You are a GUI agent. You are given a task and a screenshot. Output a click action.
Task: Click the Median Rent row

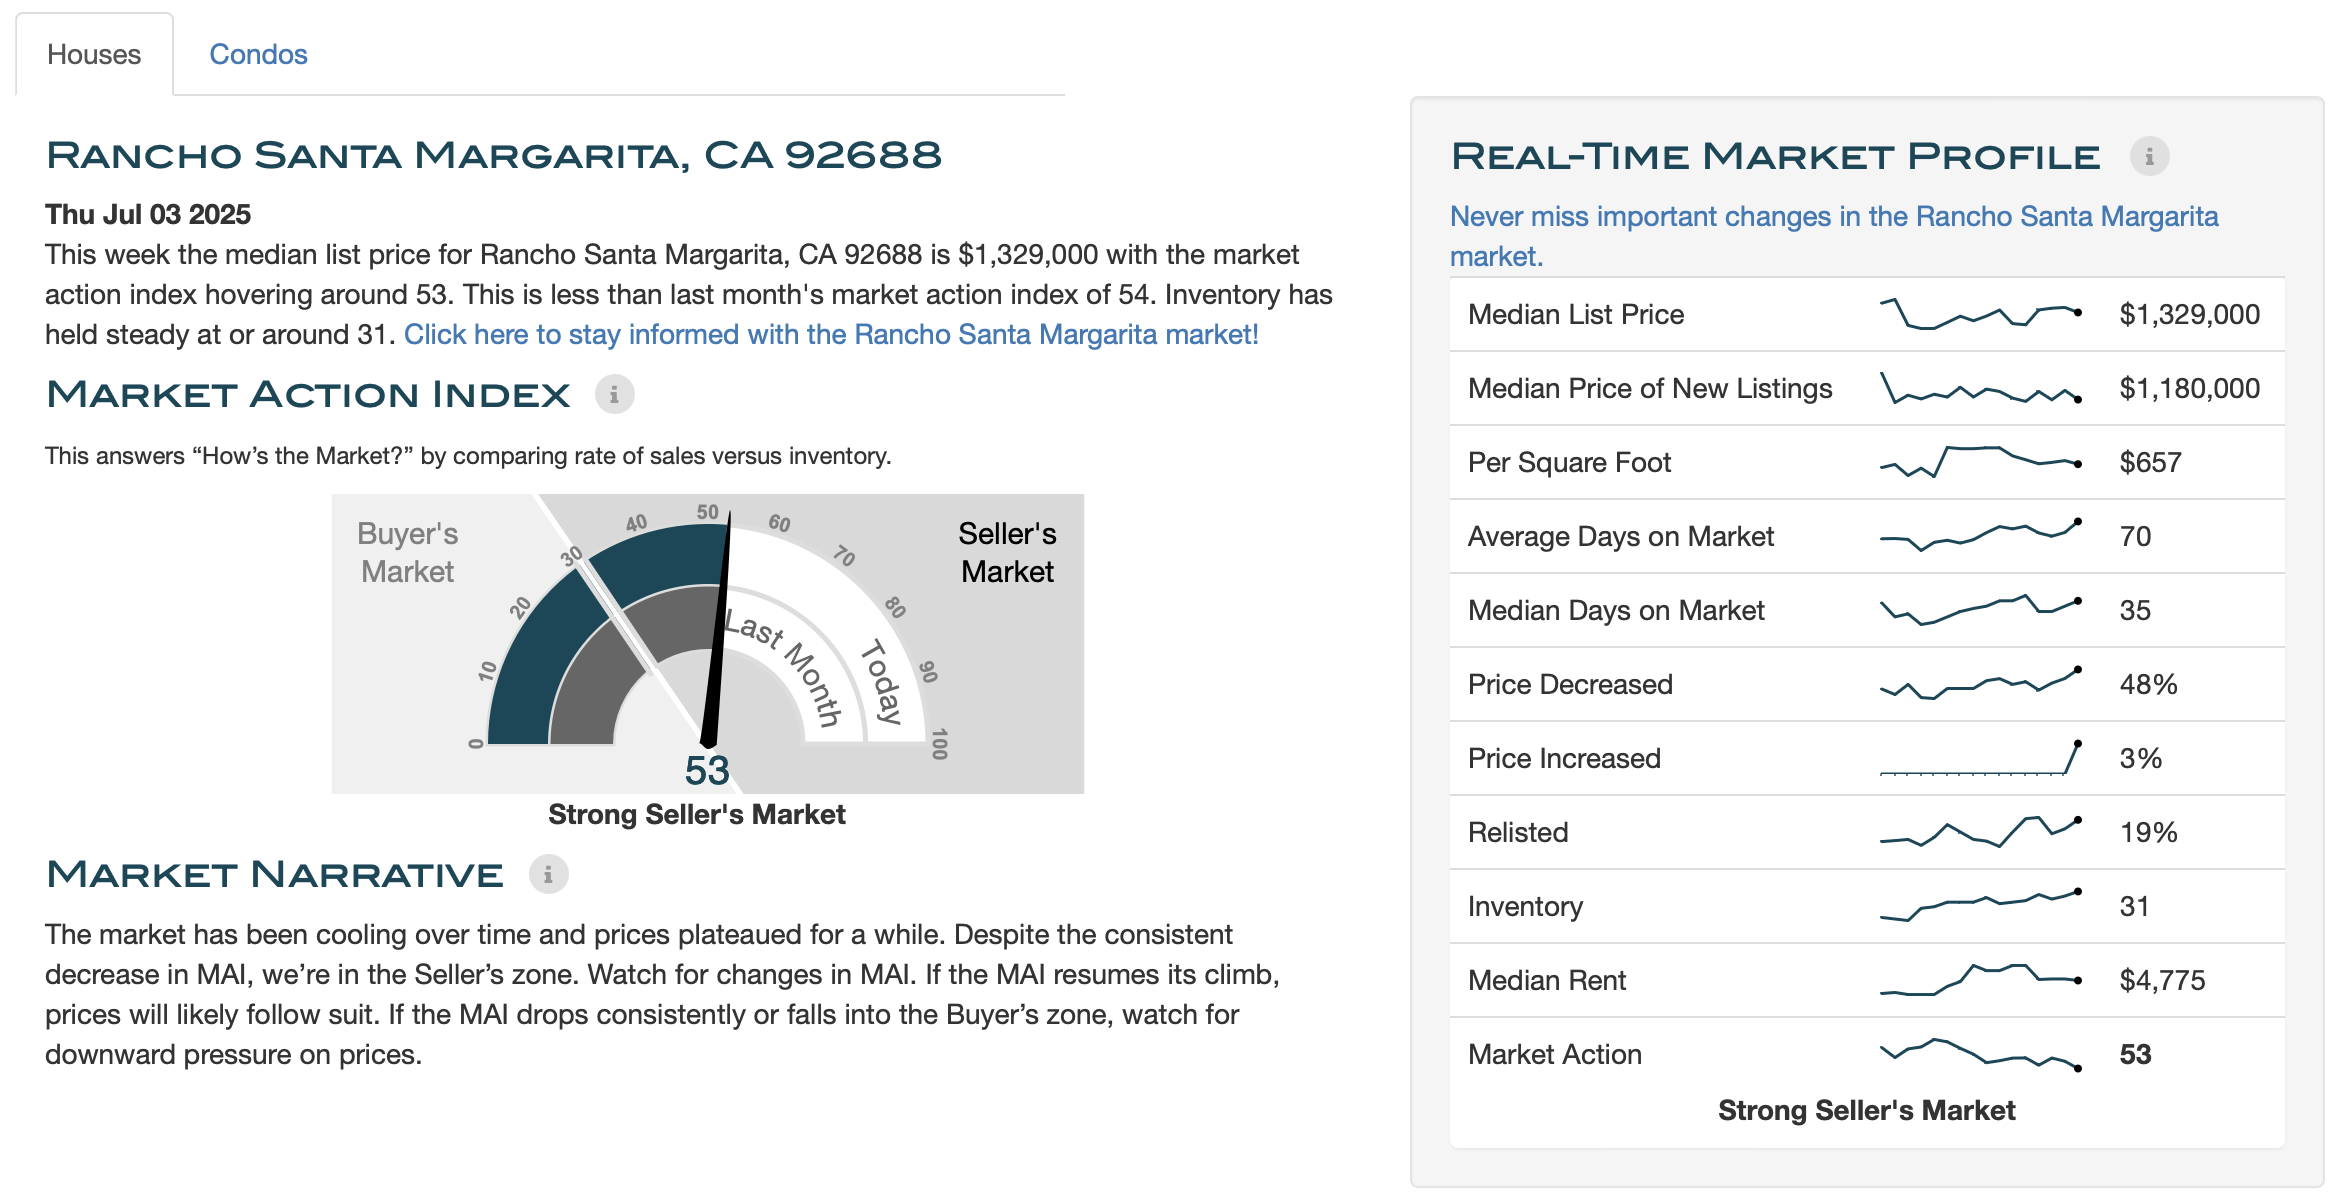pyautogui.click(x=1867, y=980)
